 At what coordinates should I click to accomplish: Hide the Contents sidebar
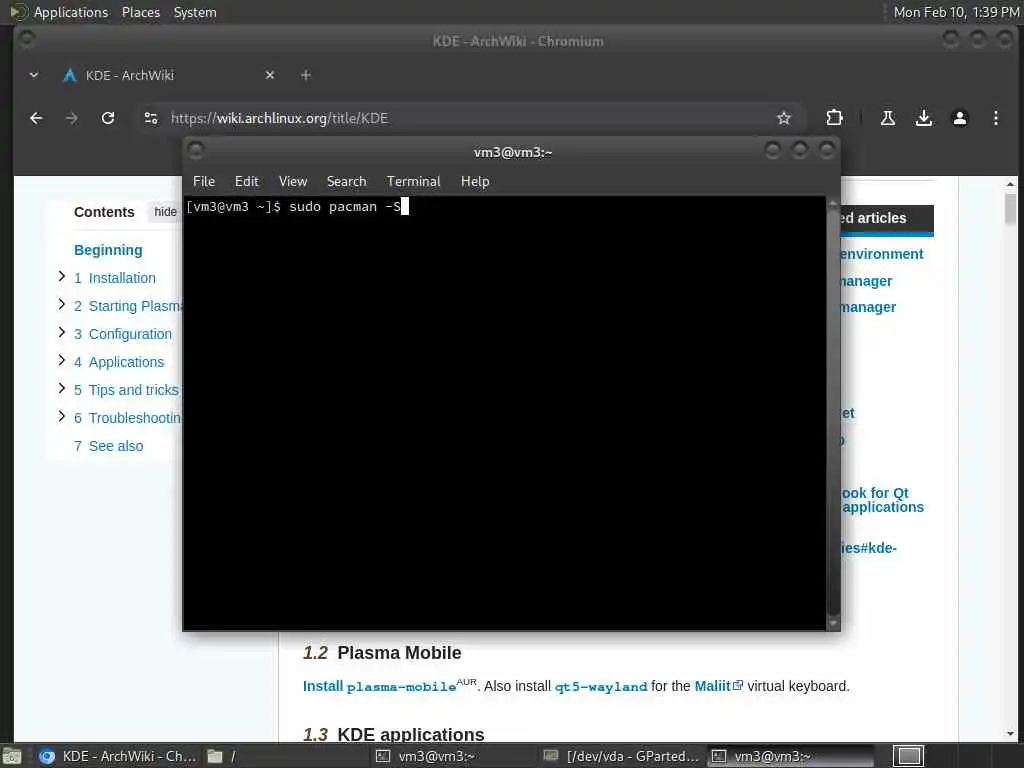click(165, 212)
